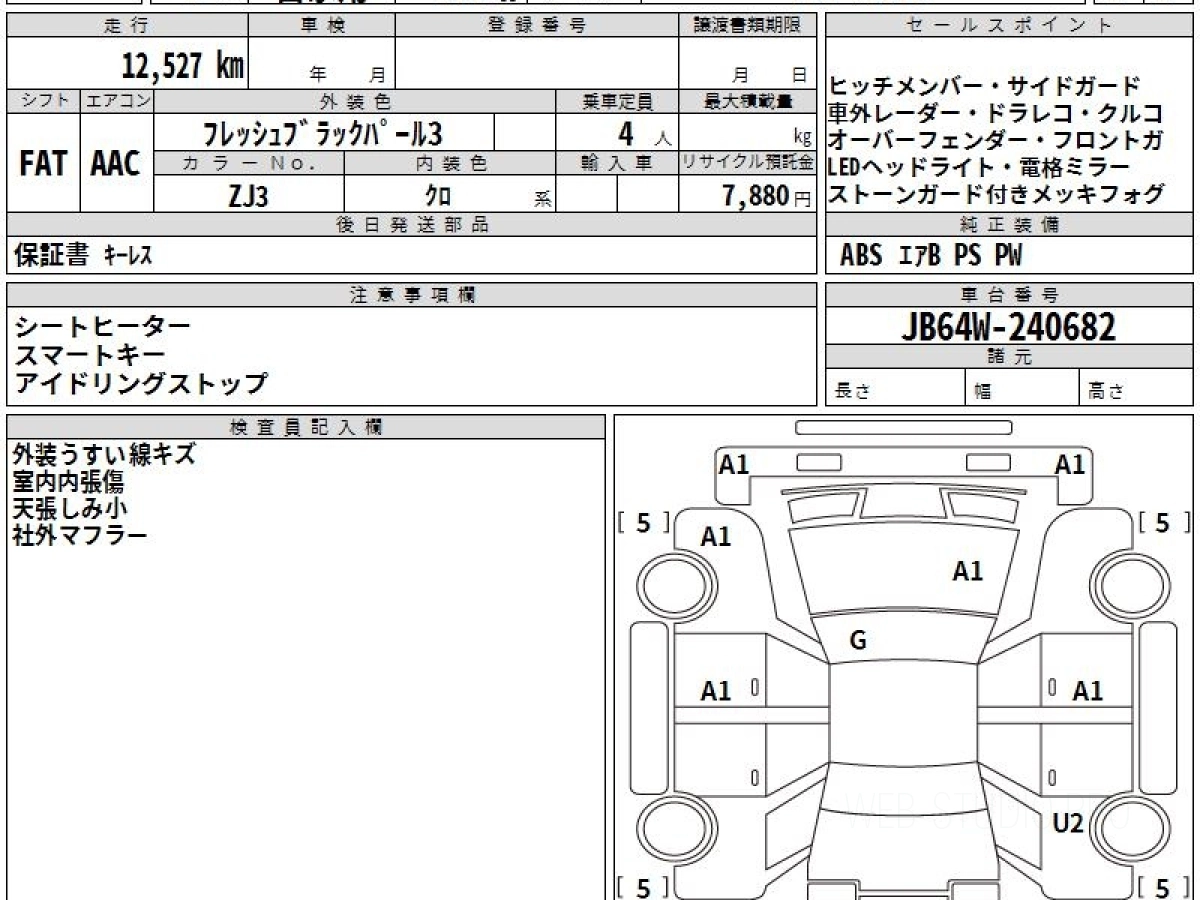Select the クロ interior color value
The image size is (1200, 900).
click(438, 195)
